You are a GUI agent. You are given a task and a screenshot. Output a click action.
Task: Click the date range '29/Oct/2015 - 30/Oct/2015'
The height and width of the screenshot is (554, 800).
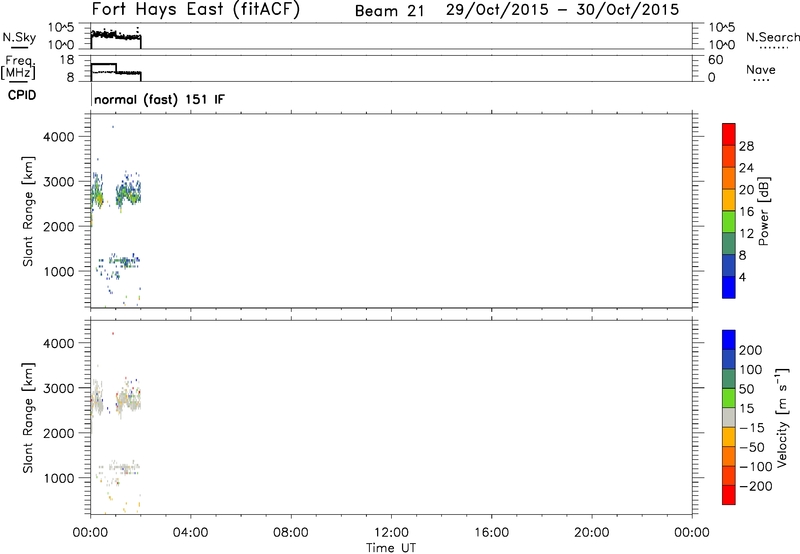(562, 10)
